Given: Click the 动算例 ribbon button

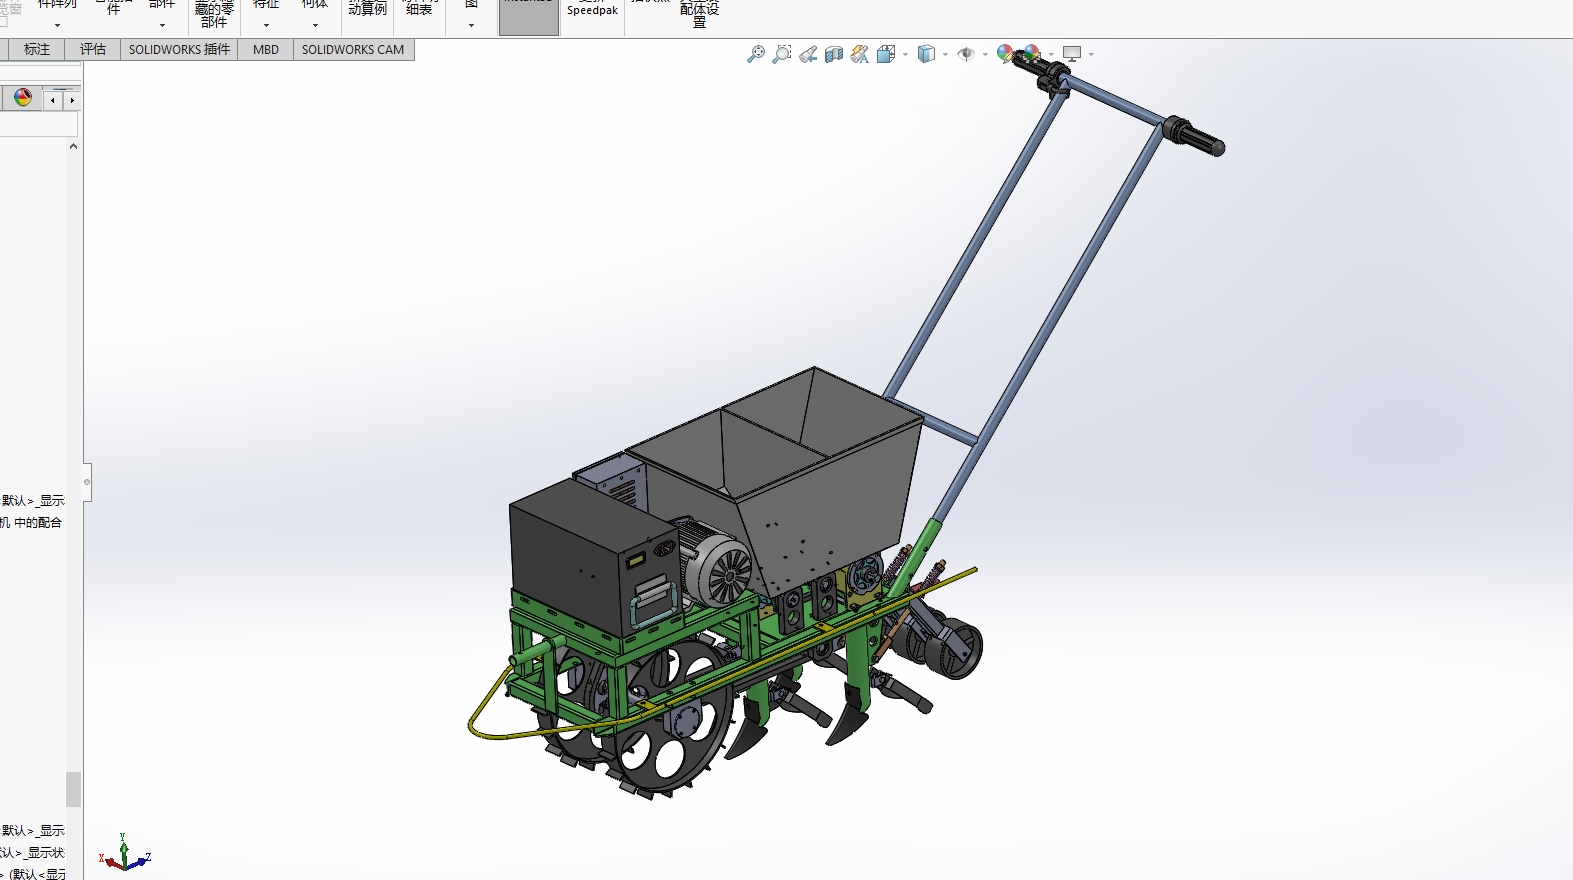Looking at the screenshot, I should point(367,10).
